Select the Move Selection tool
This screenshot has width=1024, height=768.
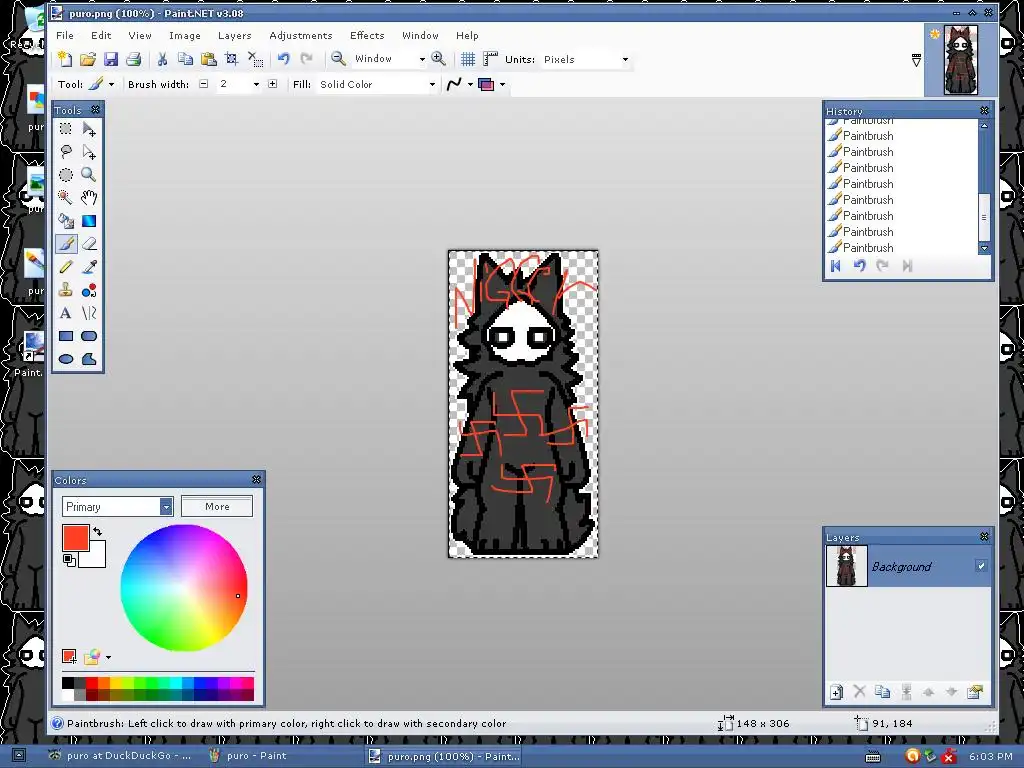[89, 152]
